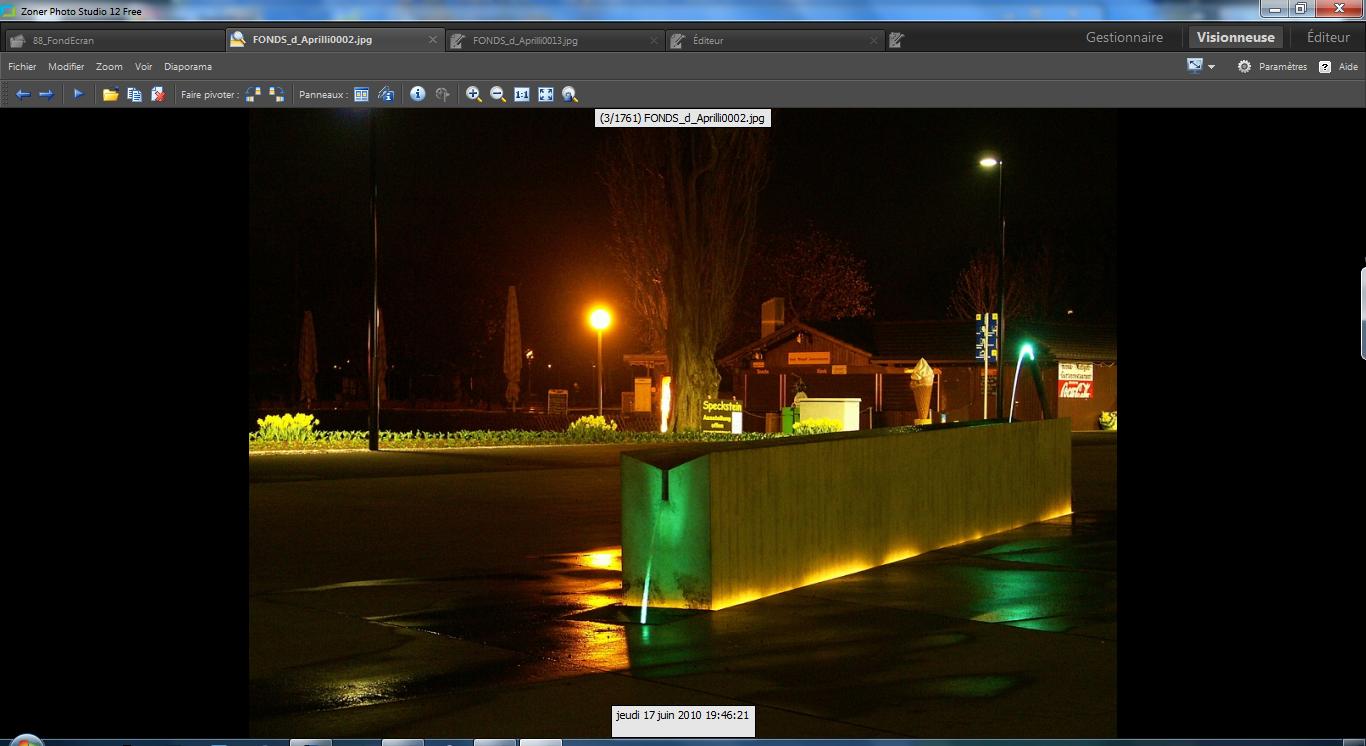Show image information with the blue i icon
The height and width of the screenshot is (746, 1366).
418,94
